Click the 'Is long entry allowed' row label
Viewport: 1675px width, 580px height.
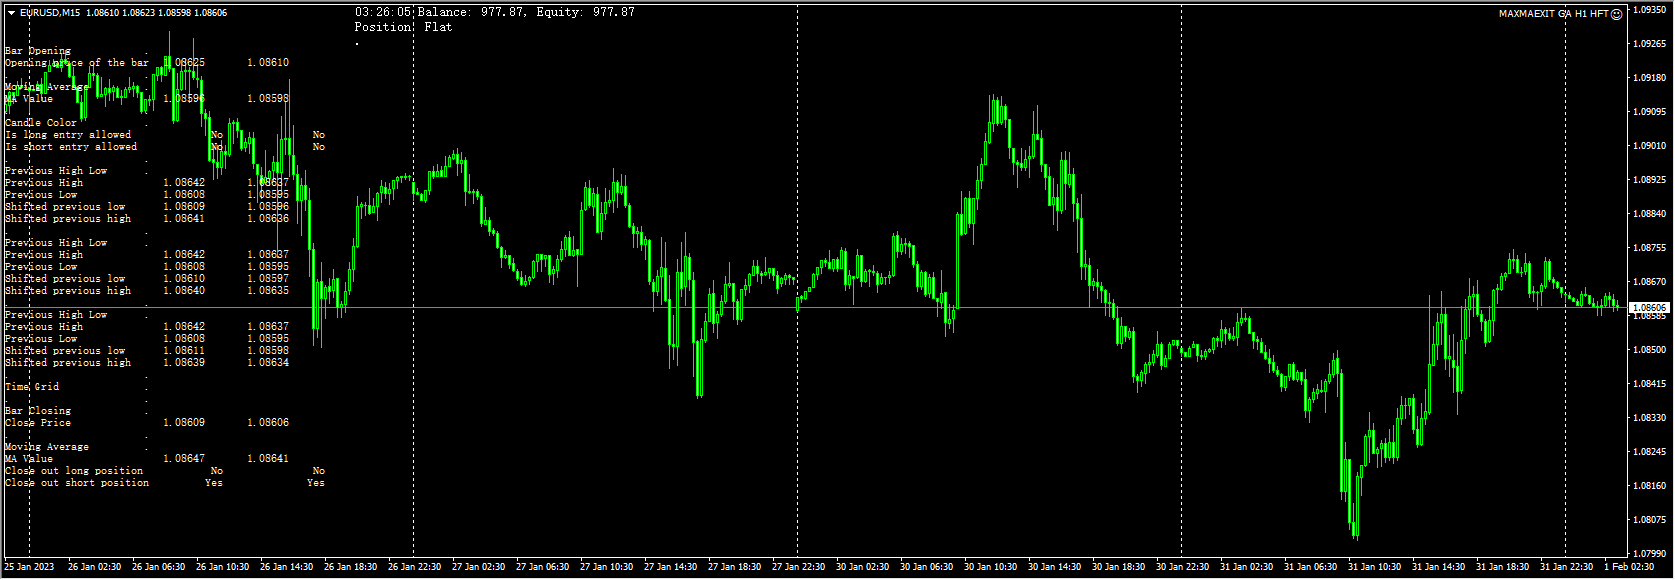[x=68, y=135]
